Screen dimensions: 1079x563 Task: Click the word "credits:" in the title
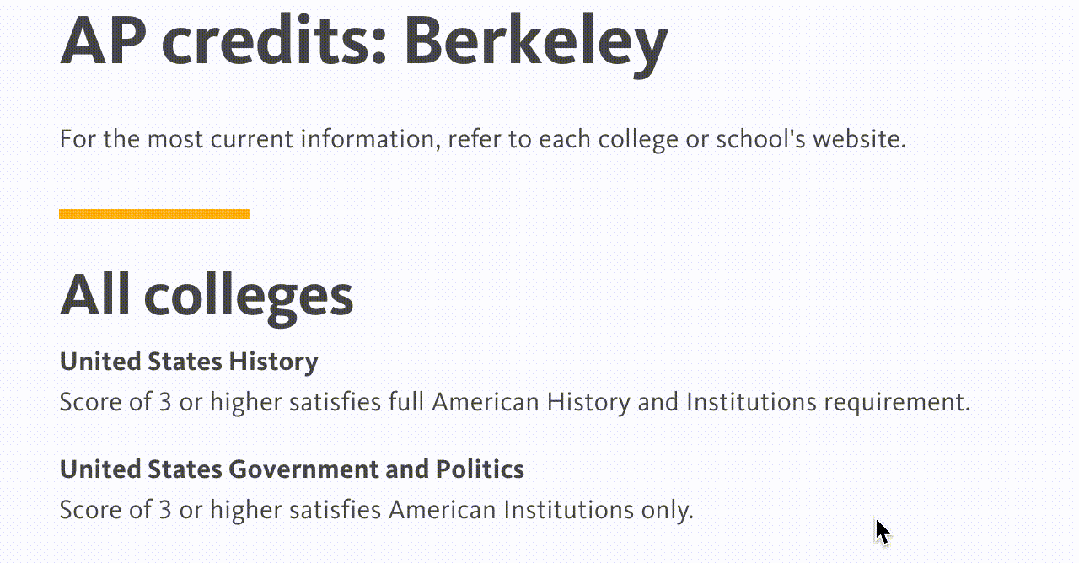[x=272, y=42]
